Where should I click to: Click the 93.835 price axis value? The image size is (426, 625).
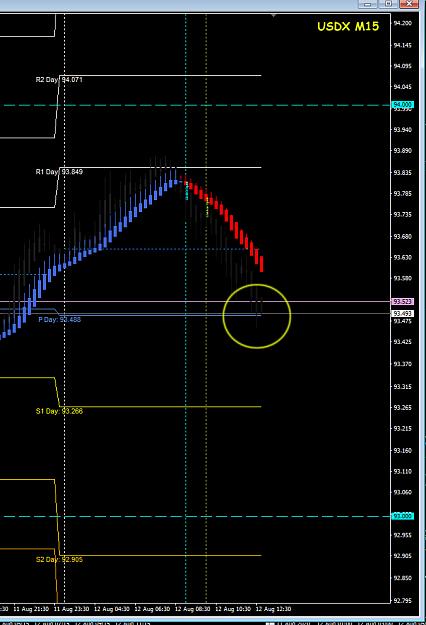point(402,173)
